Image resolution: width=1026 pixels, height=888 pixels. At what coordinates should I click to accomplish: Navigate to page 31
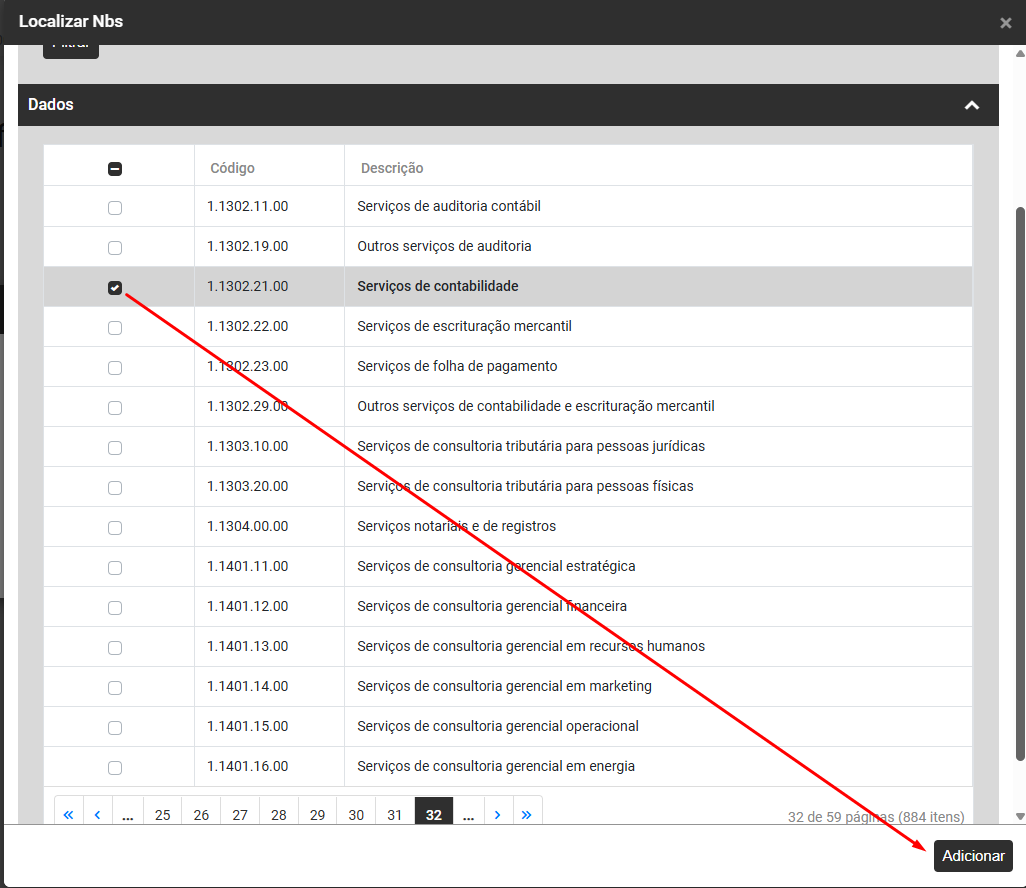pos(394,815)
